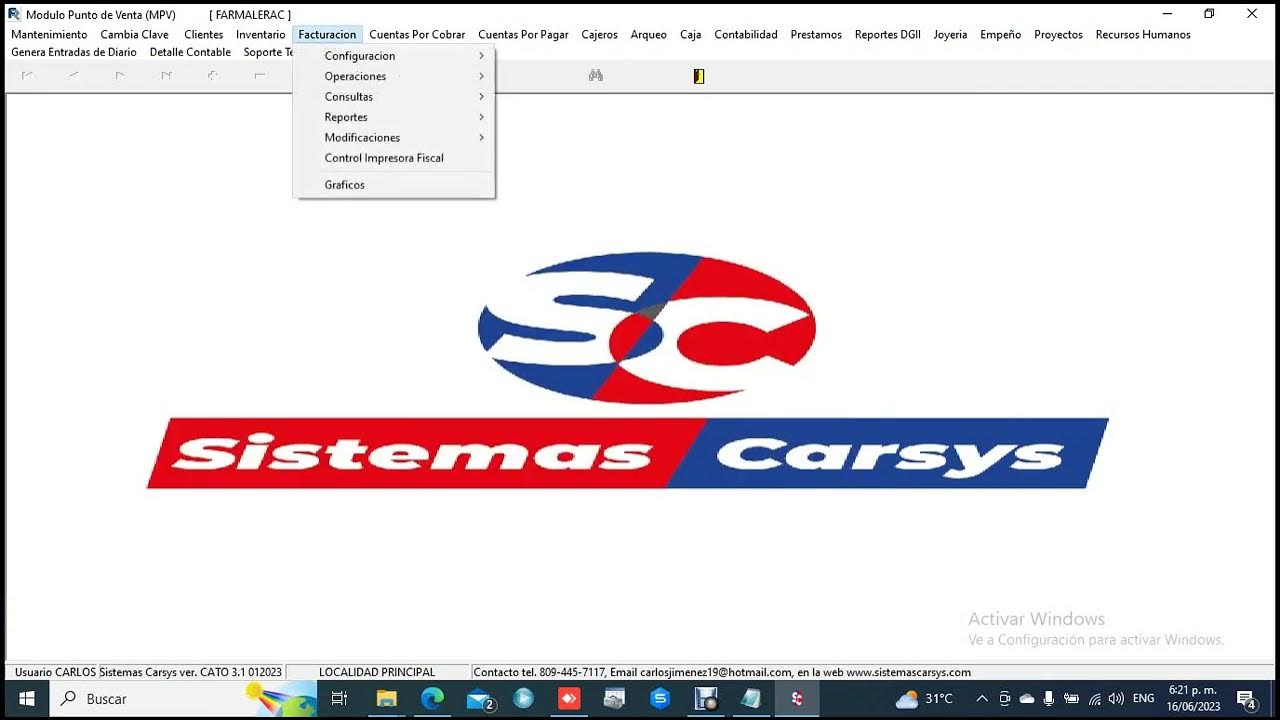Open Genera Entradas de Diario menu
Screen dimensions: 1280x720
[74, 52]
